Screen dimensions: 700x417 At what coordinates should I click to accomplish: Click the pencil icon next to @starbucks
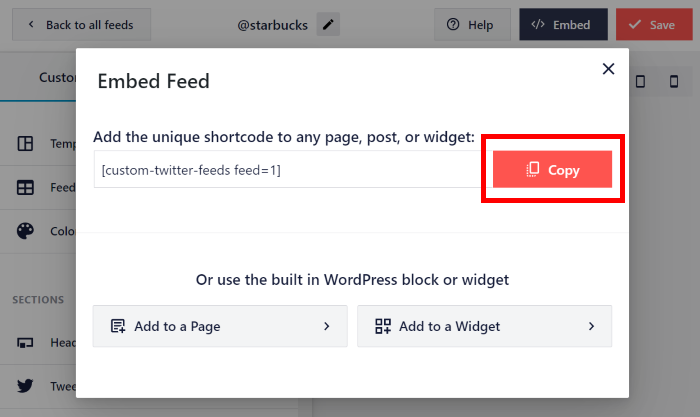coord(328,24)
